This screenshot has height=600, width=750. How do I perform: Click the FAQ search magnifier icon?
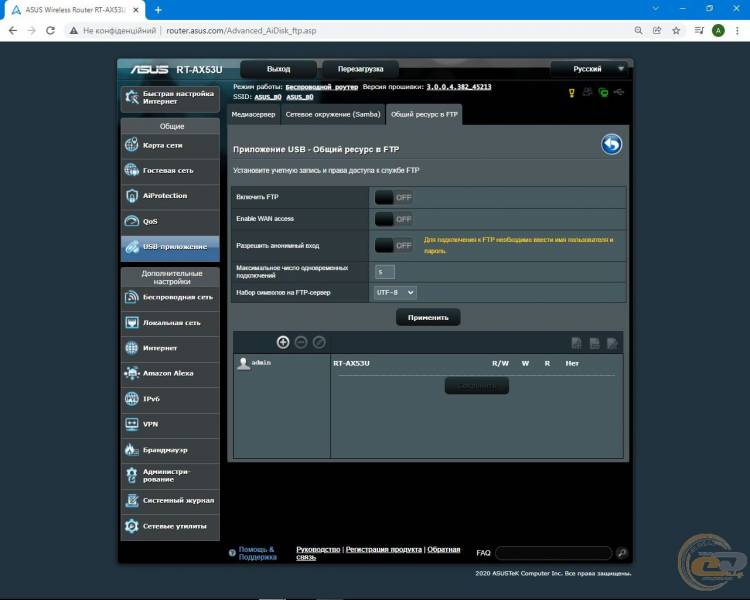point(622,553)
